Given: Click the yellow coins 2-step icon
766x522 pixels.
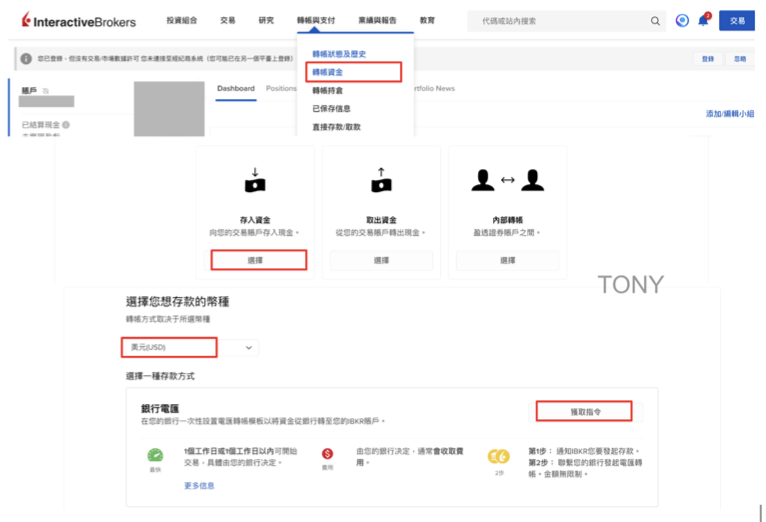Looking at the screenshot, I should coord(499,457).
